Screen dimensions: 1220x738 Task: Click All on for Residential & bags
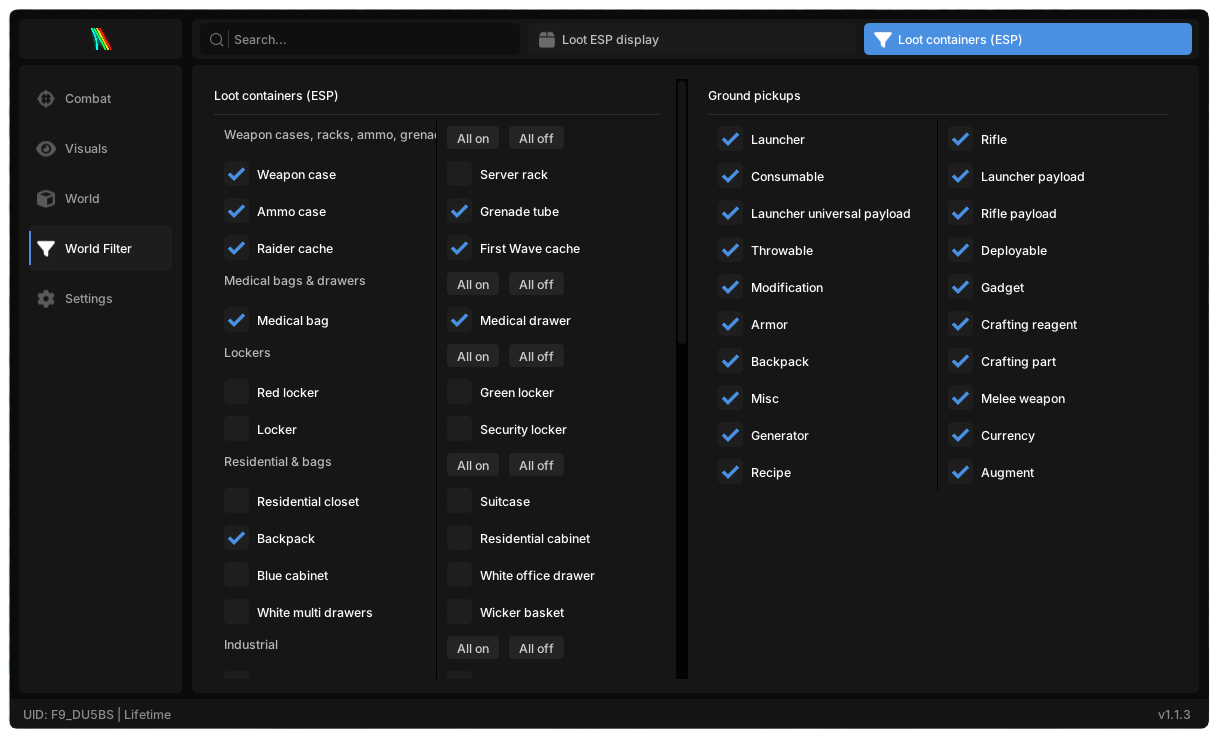473,465
